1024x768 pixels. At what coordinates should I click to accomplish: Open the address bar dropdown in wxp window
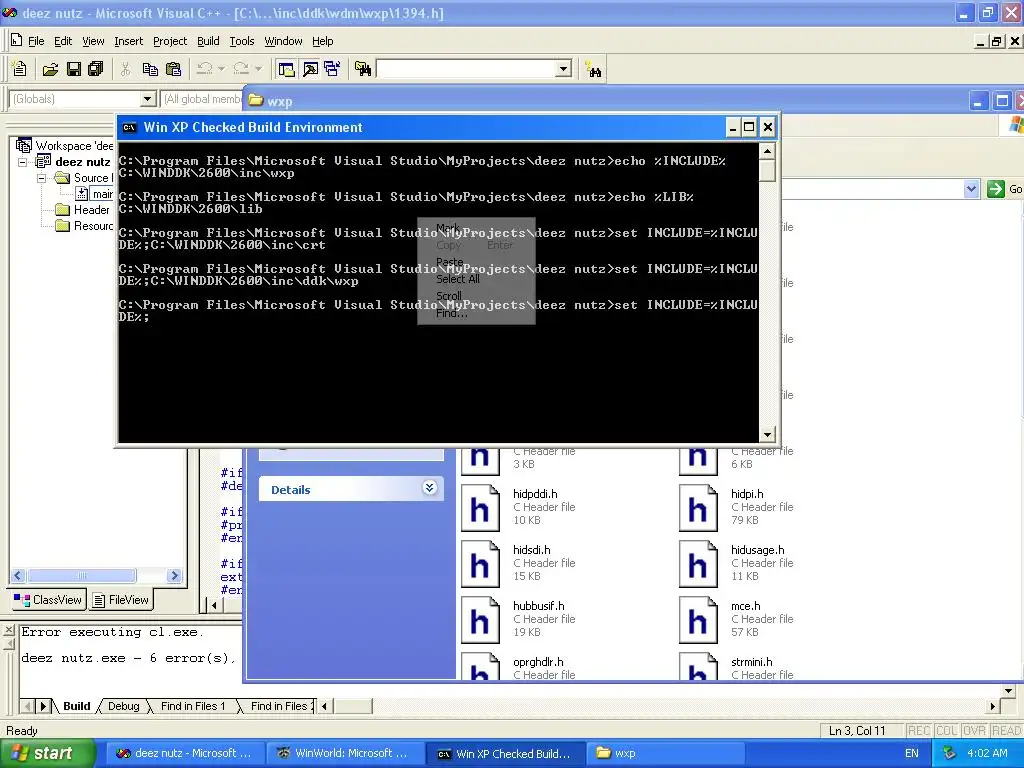coord(971,189)
